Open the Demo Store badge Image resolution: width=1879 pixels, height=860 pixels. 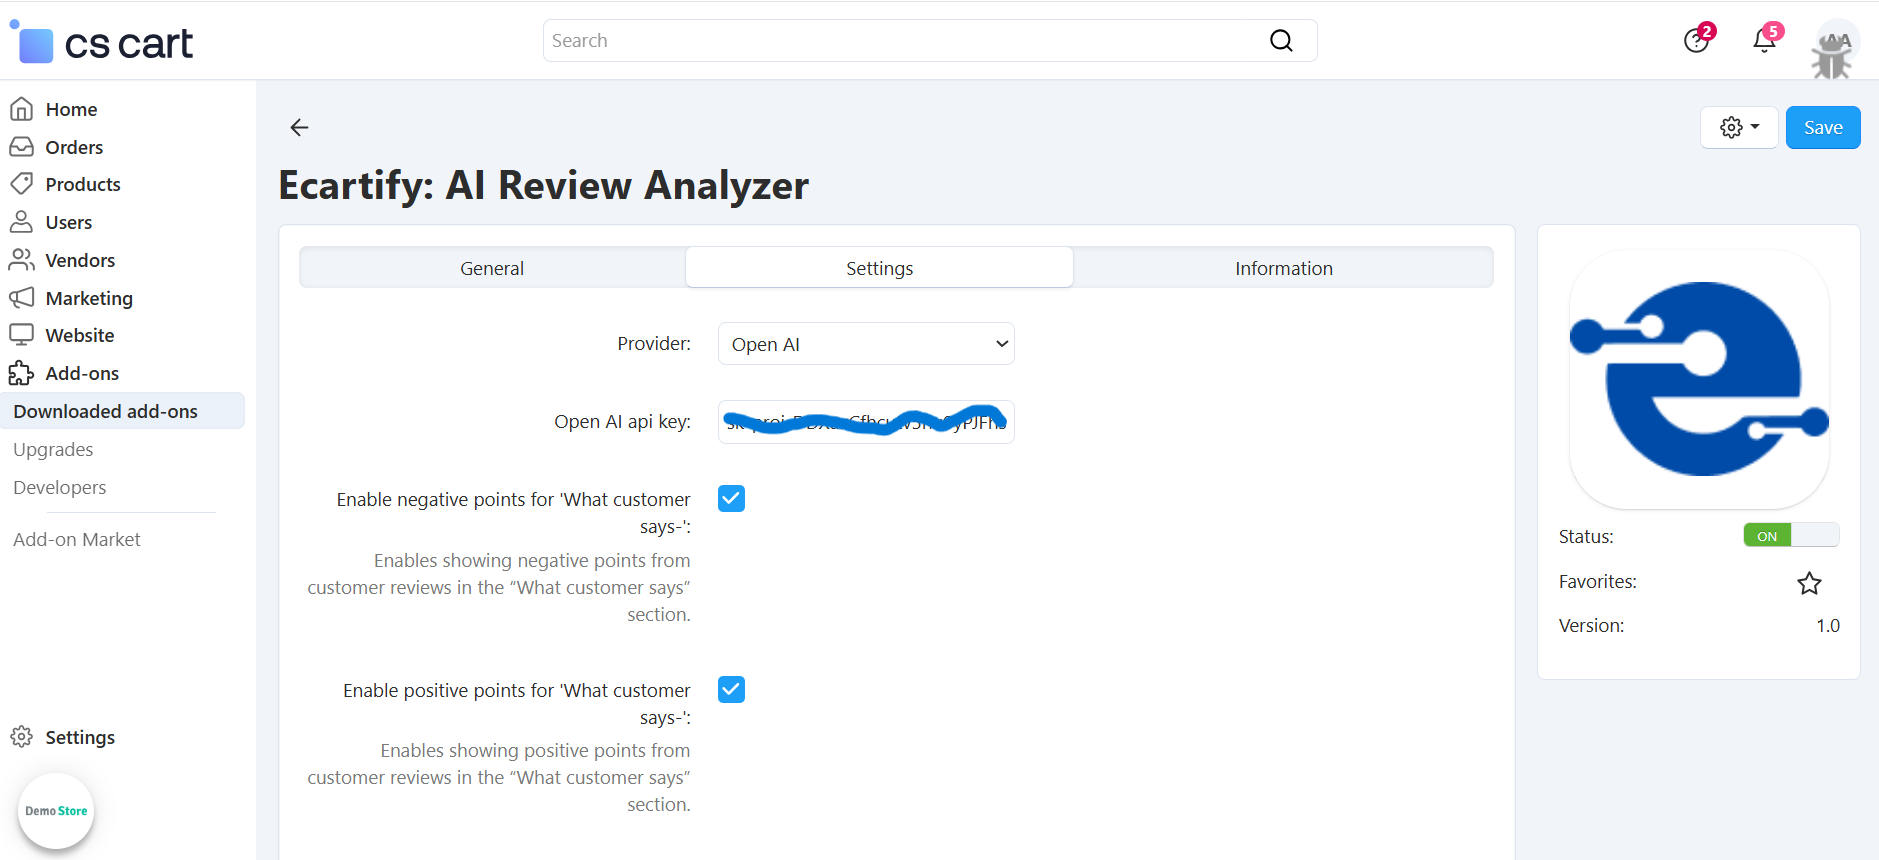[x=56, y=811]
